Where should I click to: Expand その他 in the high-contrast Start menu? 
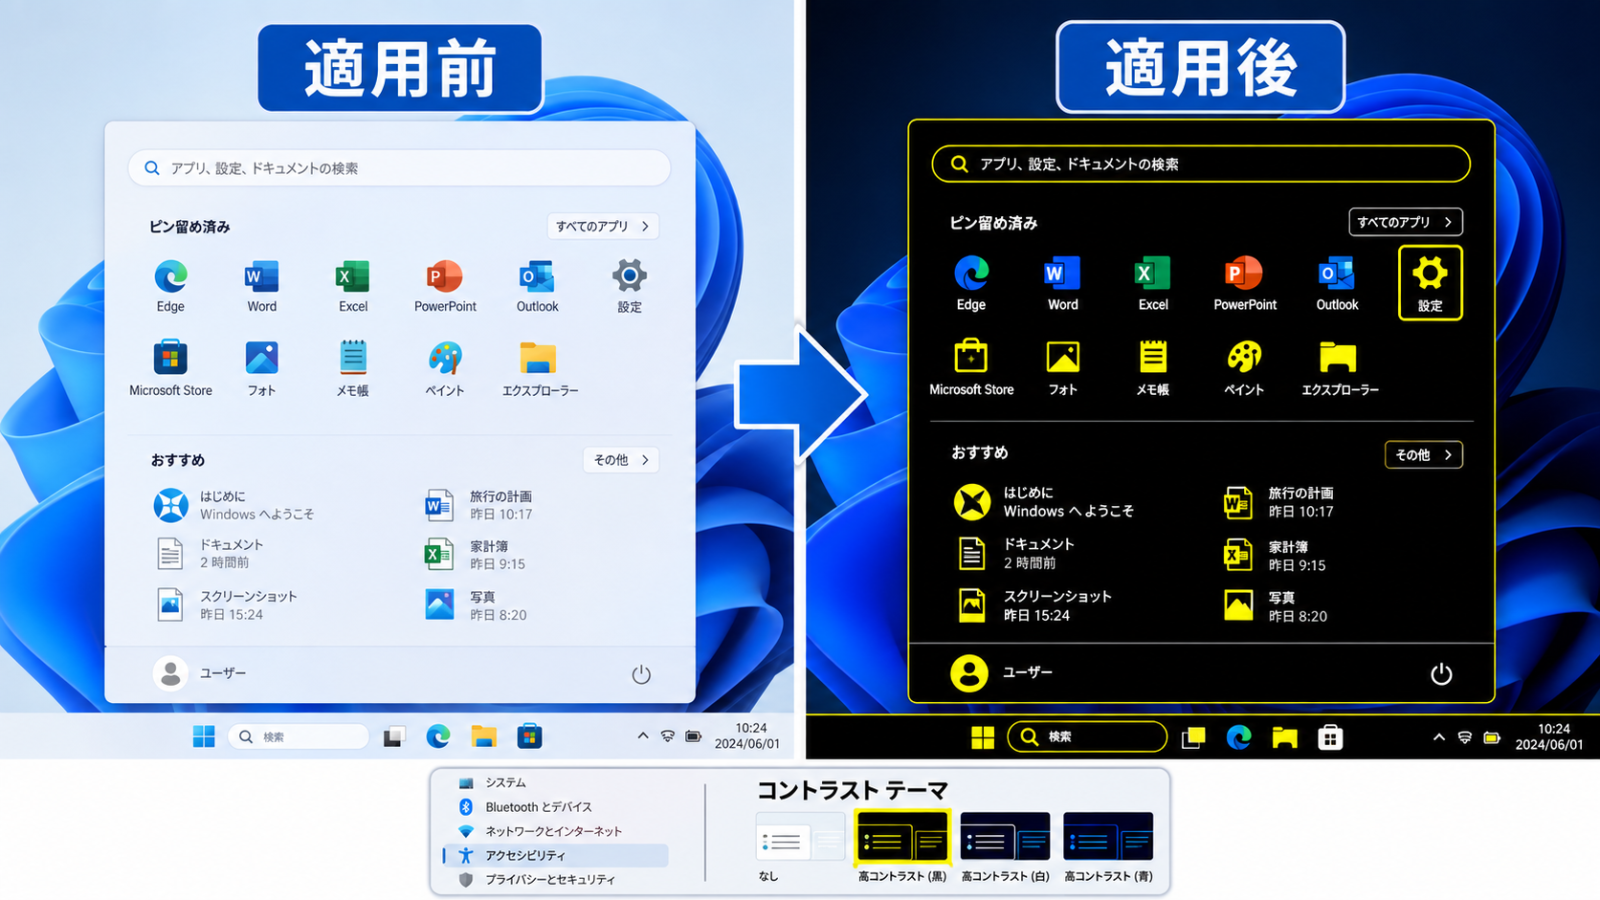click(x=1423, y=455)
